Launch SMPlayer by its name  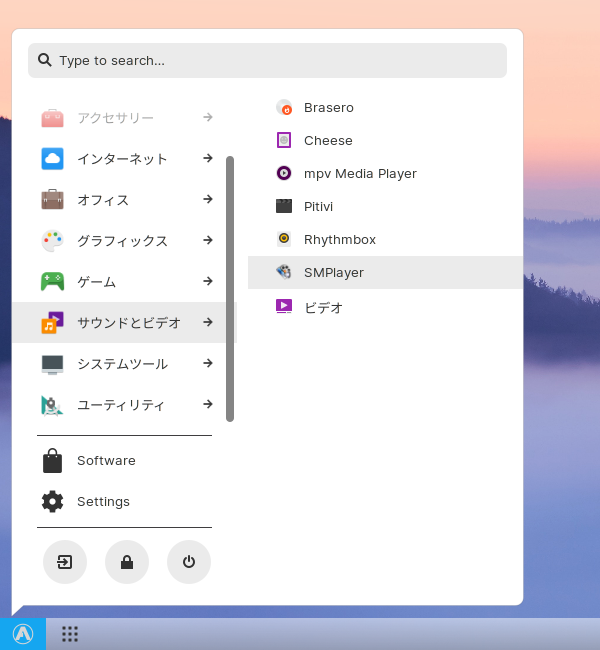[334, 273]
